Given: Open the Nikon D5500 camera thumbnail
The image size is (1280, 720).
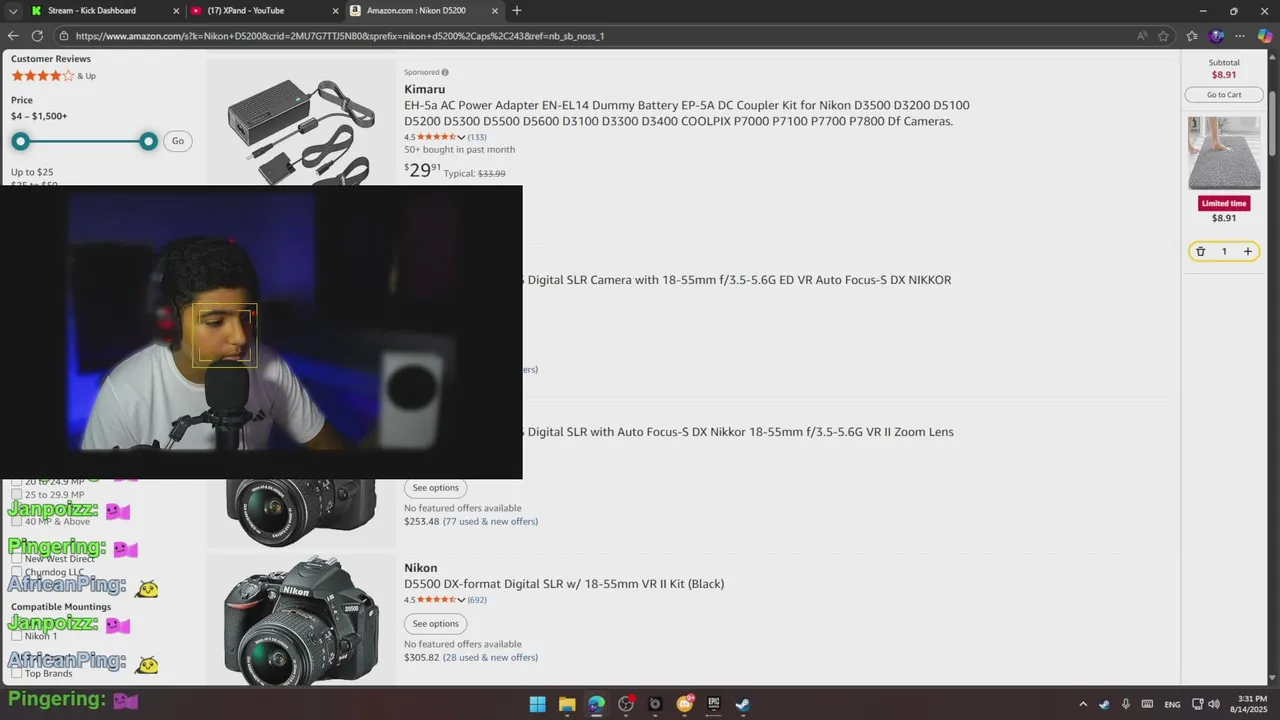Looking at the screenshot, I should point(300,622).
